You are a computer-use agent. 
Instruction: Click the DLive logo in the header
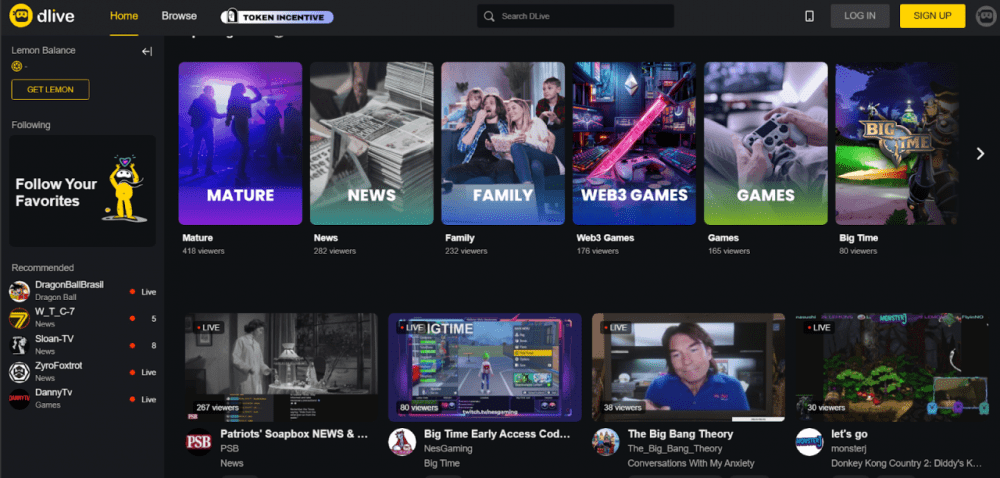click(42, 15)
